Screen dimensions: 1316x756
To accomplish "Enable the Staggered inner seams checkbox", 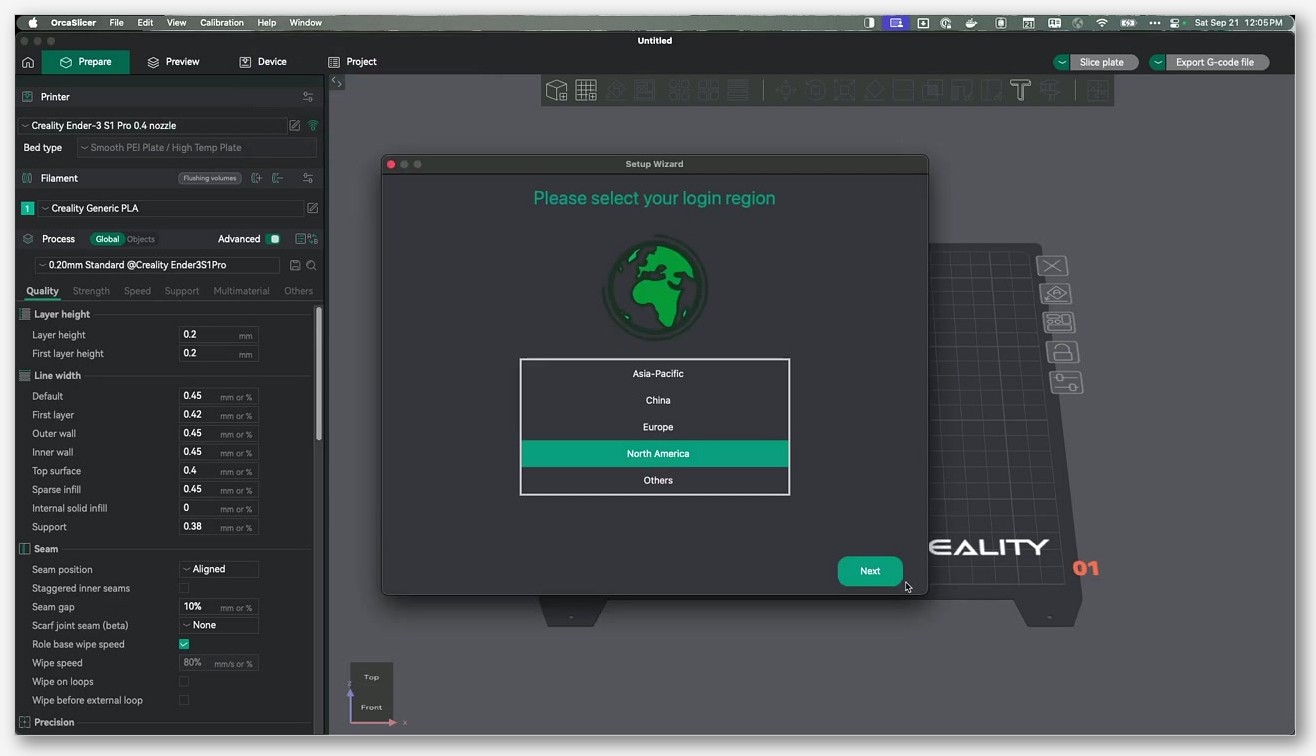I will tap(184, 588).
